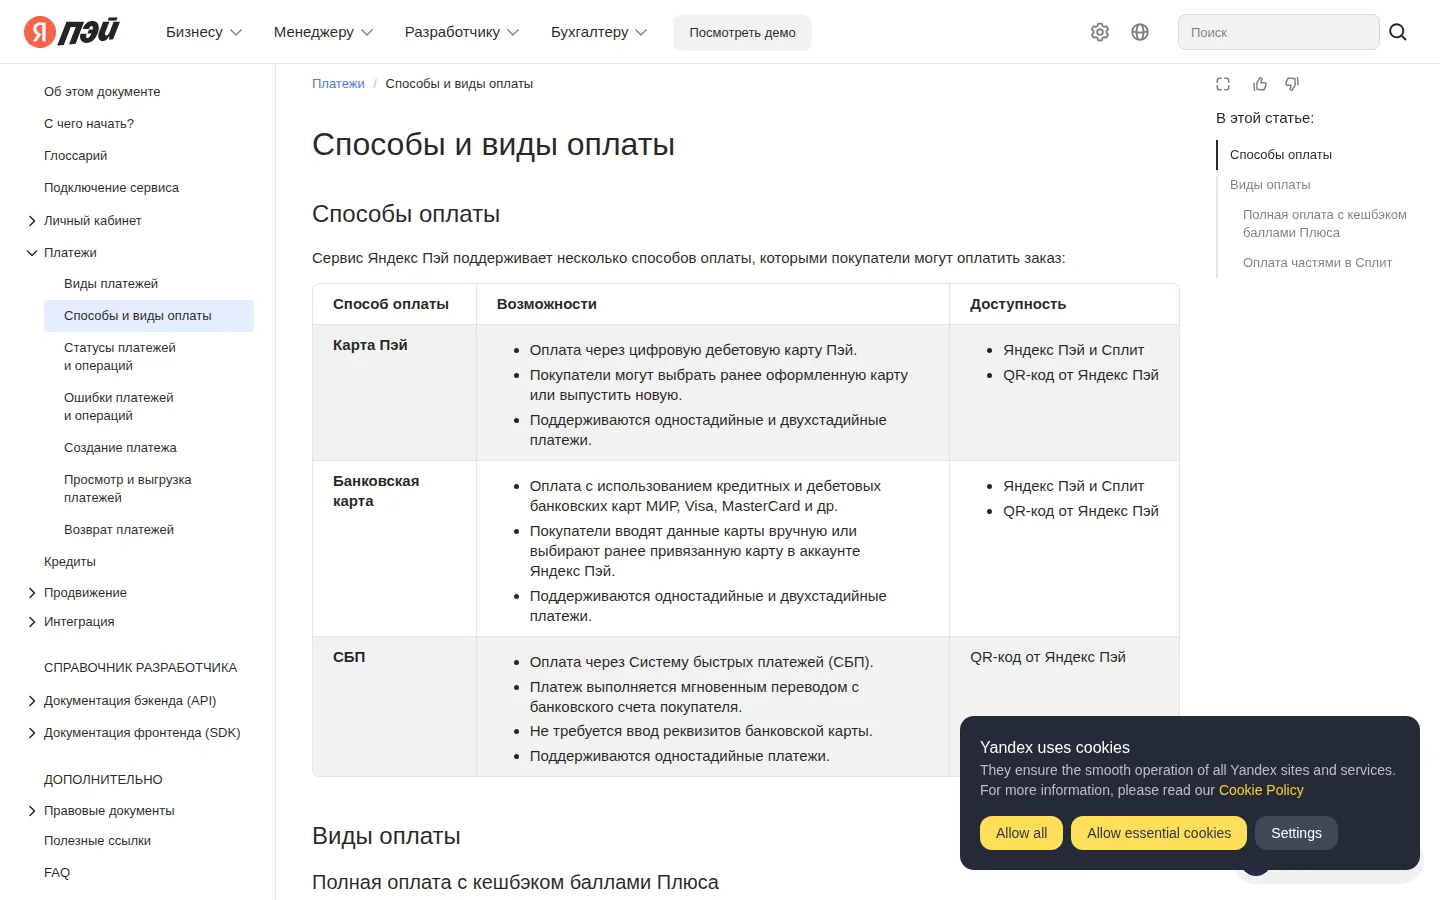Click the thumbs up like icon
The height and width of the screenshot is (900, 1440).
1260,84
